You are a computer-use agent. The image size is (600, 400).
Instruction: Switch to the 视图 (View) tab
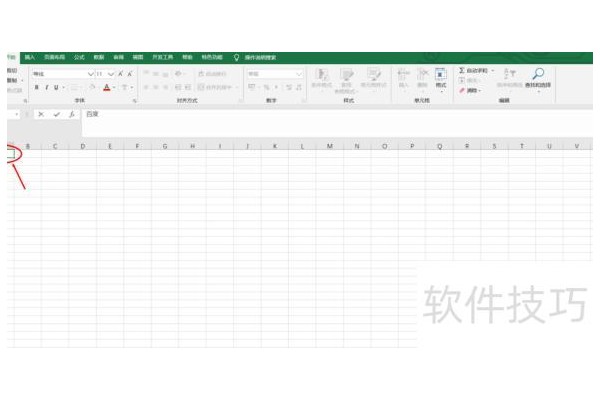[138, 57]
